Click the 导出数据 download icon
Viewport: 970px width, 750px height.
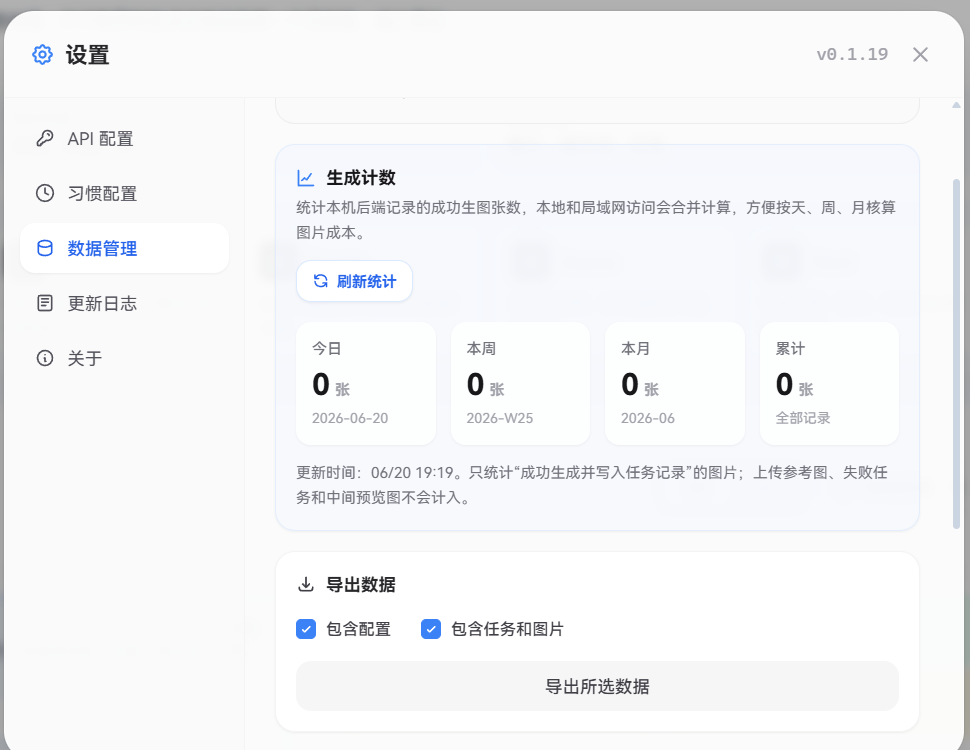tap(306, 584)
